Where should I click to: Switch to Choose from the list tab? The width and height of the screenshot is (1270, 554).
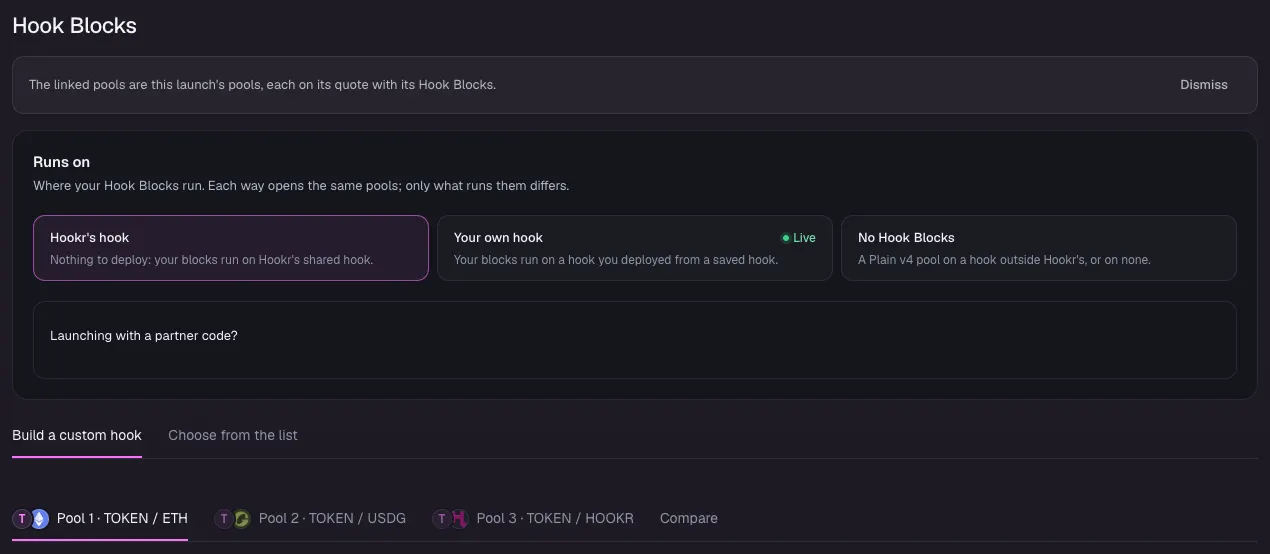(x=233, y=435)
